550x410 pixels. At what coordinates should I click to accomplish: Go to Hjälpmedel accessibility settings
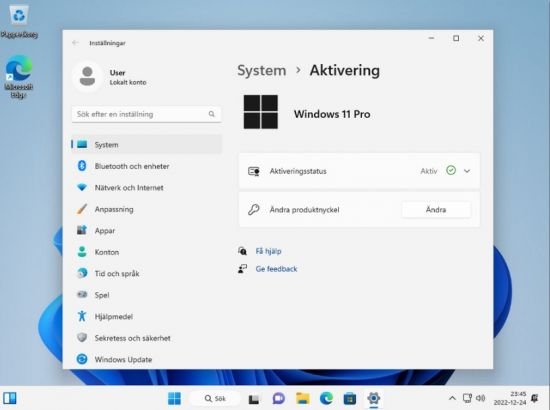tap(147, 316)
